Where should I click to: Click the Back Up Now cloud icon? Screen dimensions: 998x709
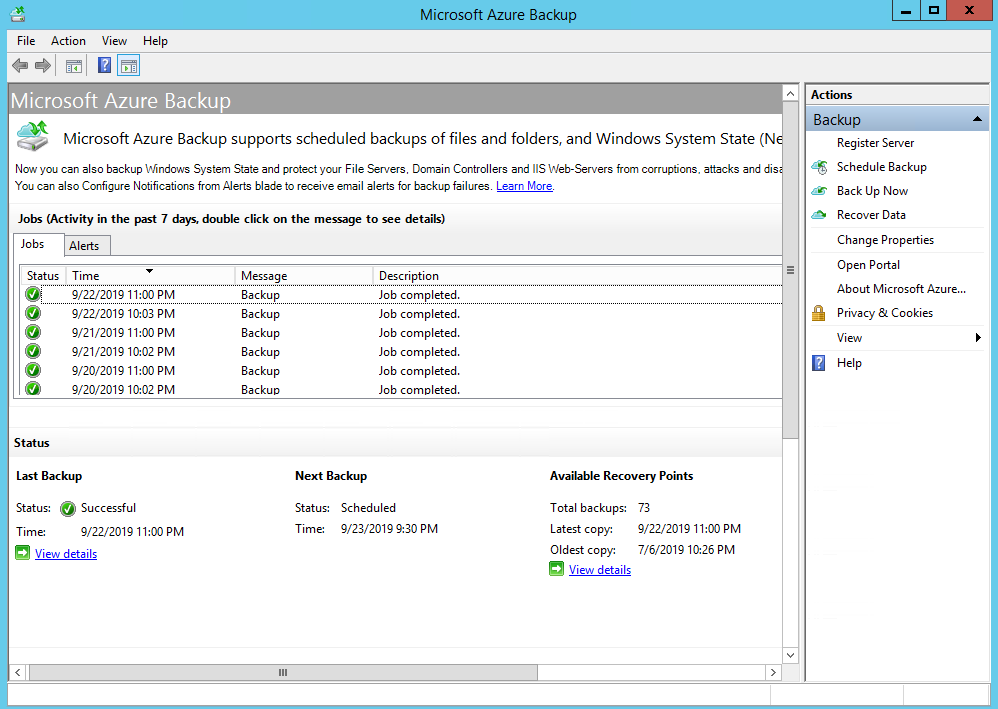point(819,191)
